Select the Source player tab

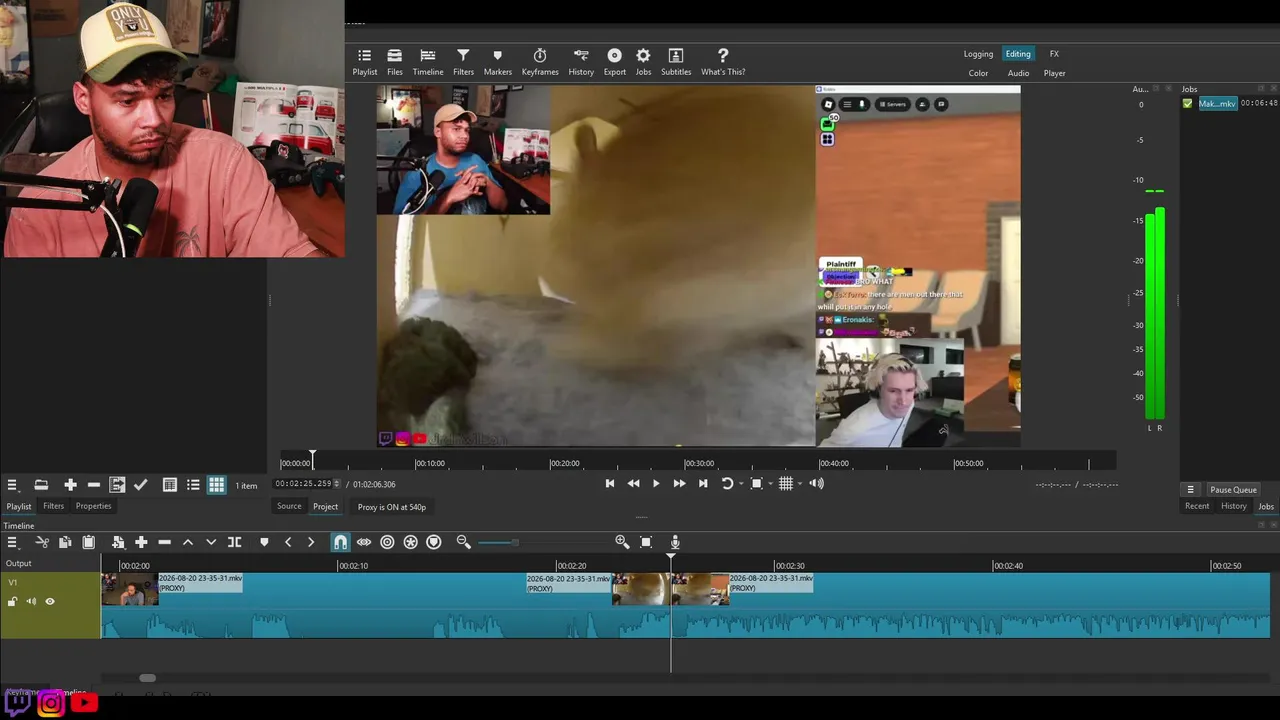coord(289,507)
